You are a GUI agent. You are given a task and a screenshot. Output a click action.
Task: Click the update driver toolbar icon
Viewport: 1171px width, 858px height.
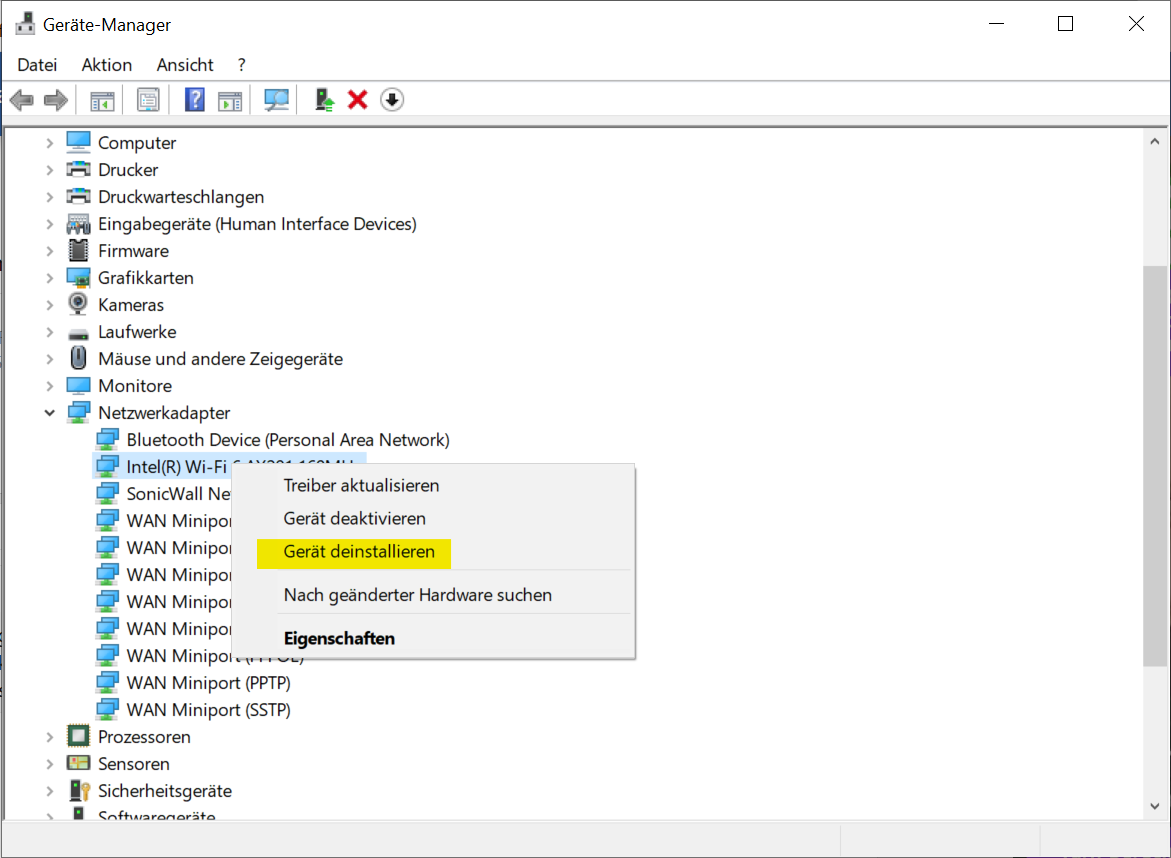323,100
